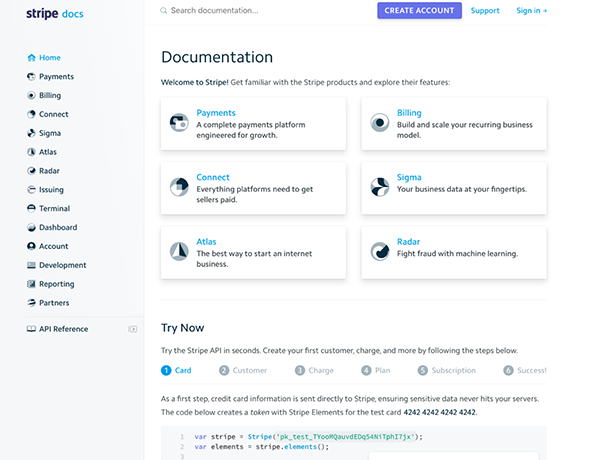Click the Terminal icon in sidebar

31,208
